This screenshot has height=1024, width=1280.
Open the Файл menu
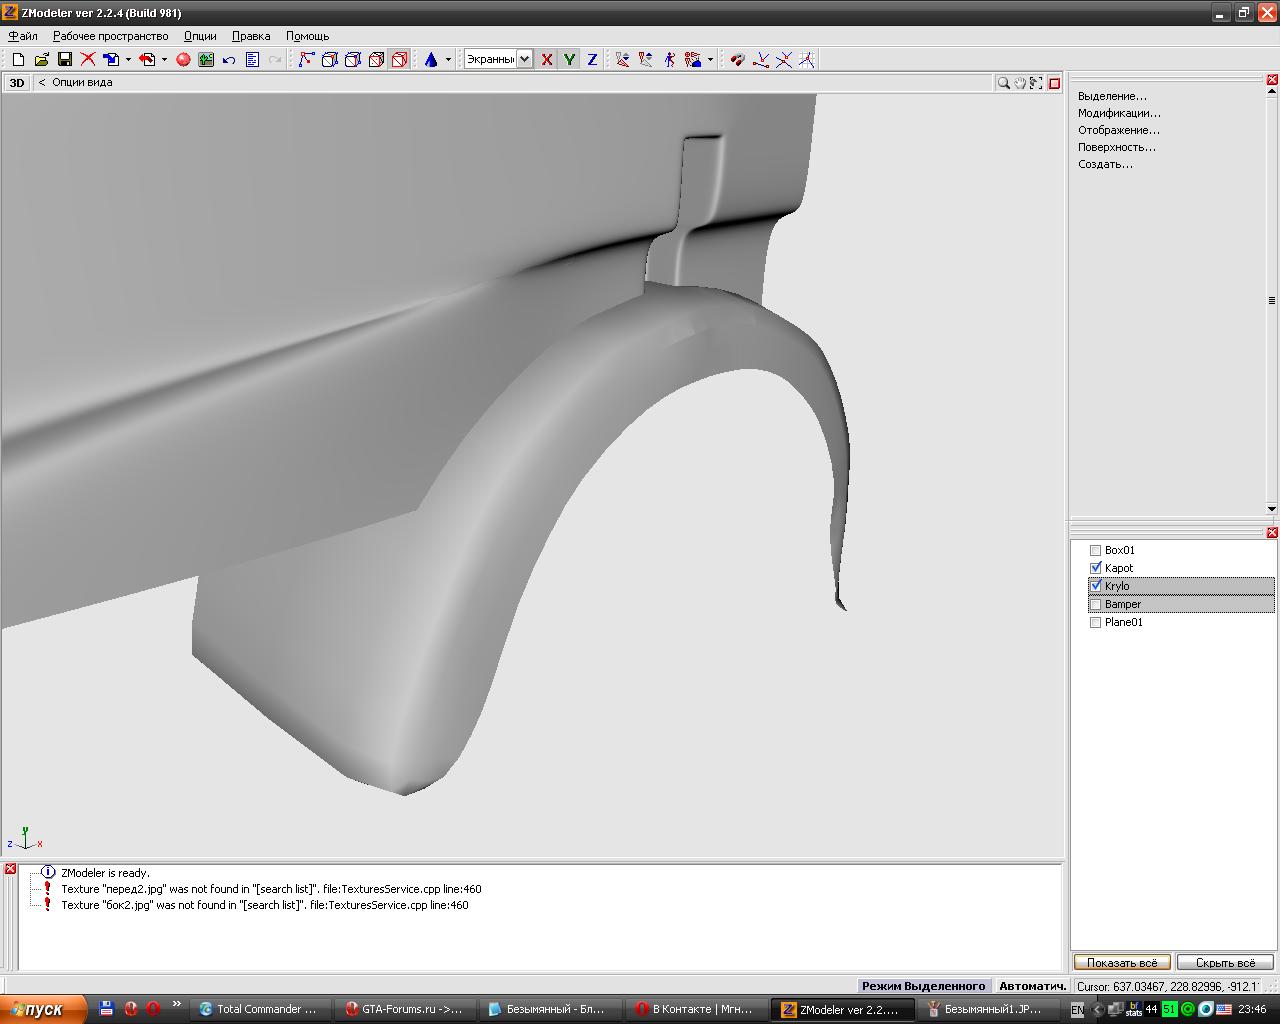[23, 36]
